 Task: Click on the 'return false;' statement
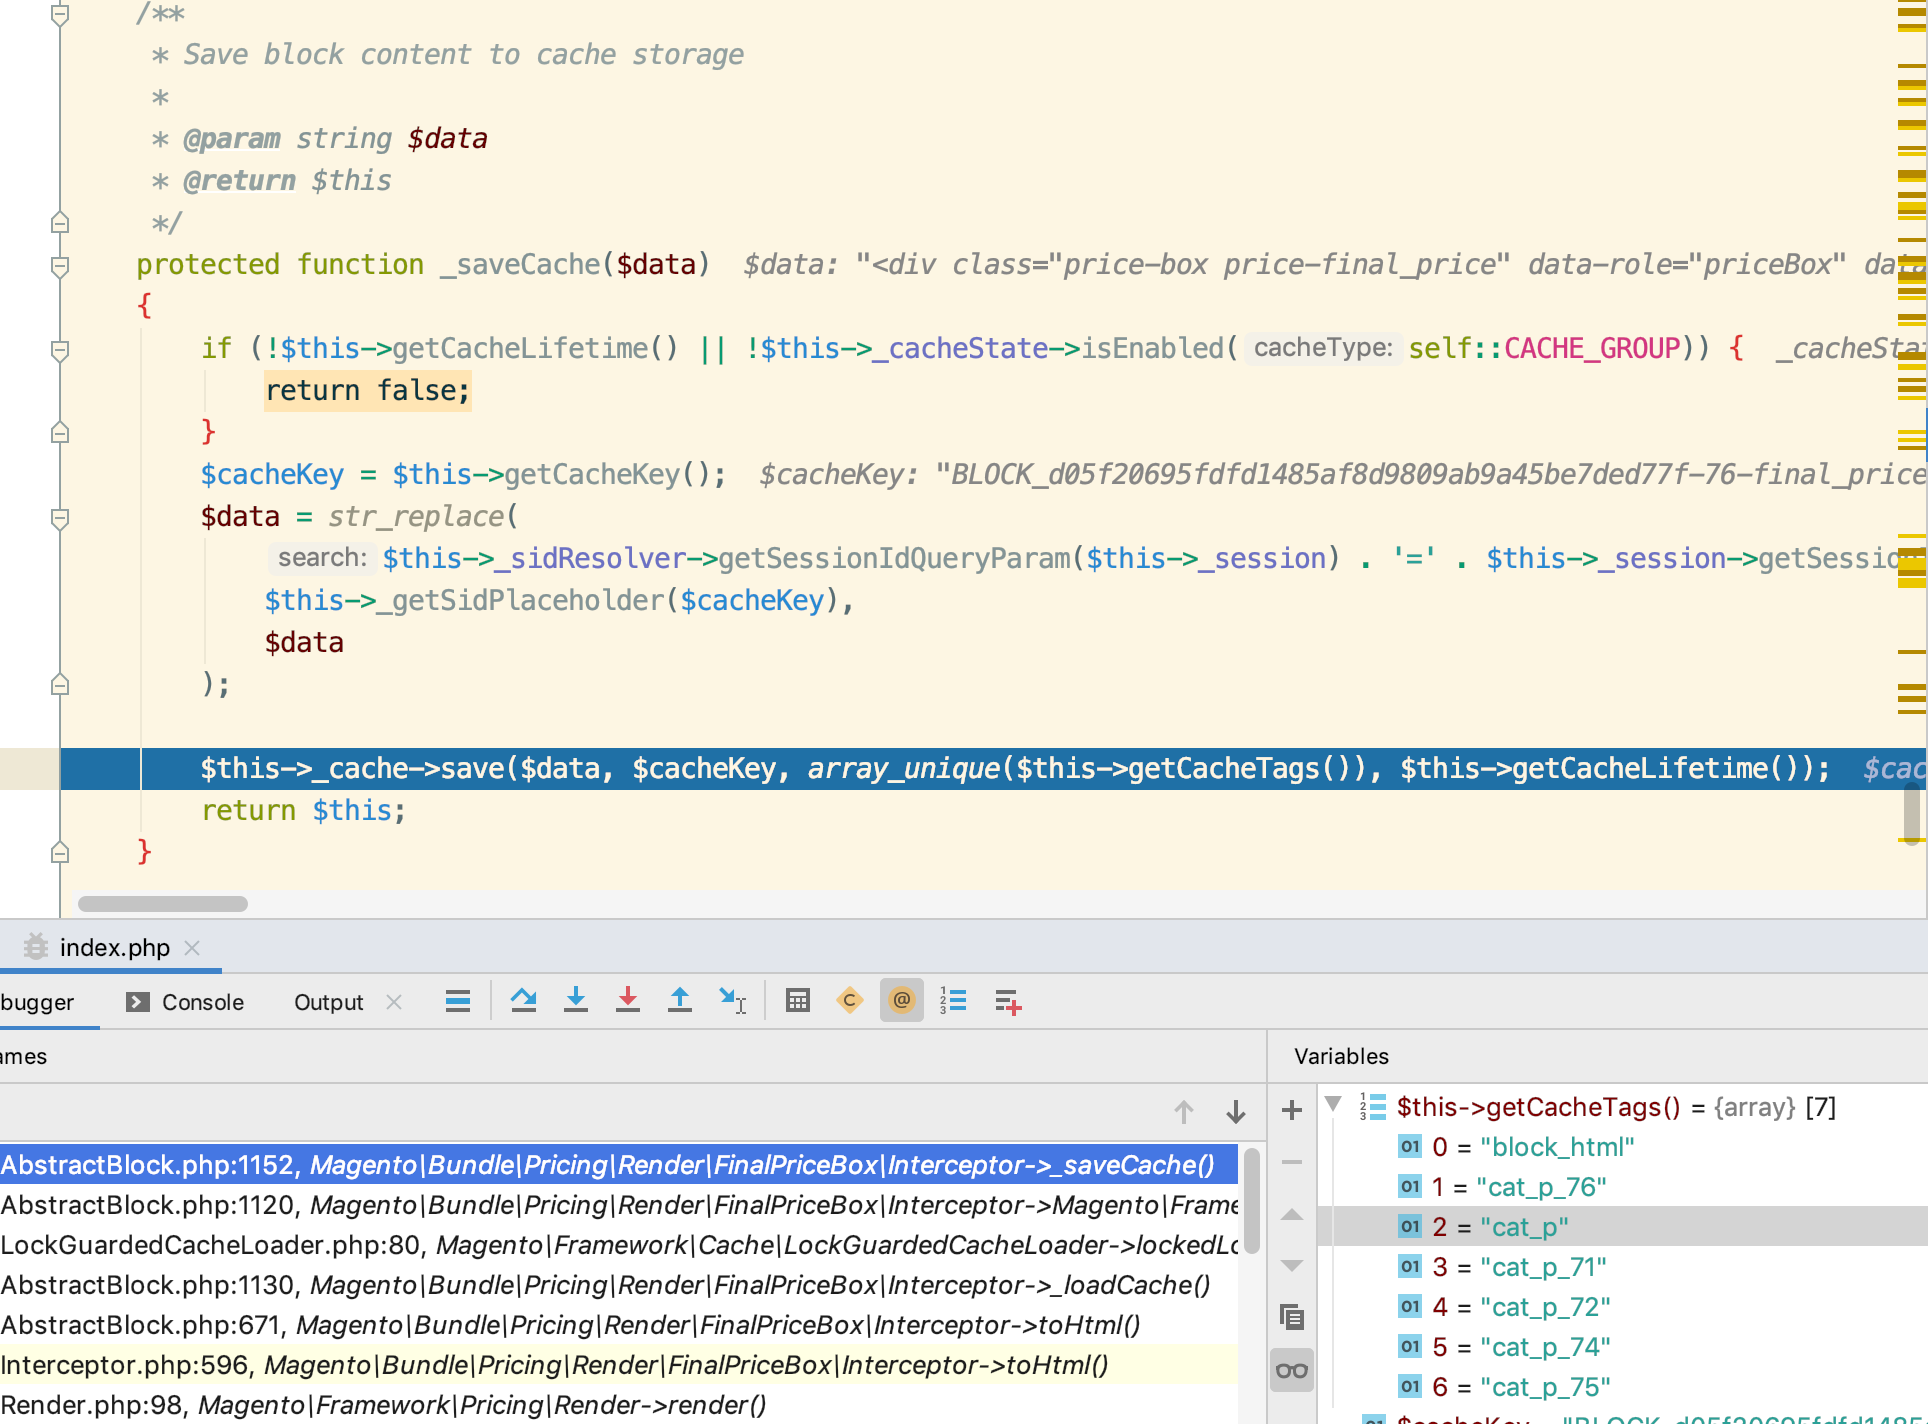coord(367,390)
